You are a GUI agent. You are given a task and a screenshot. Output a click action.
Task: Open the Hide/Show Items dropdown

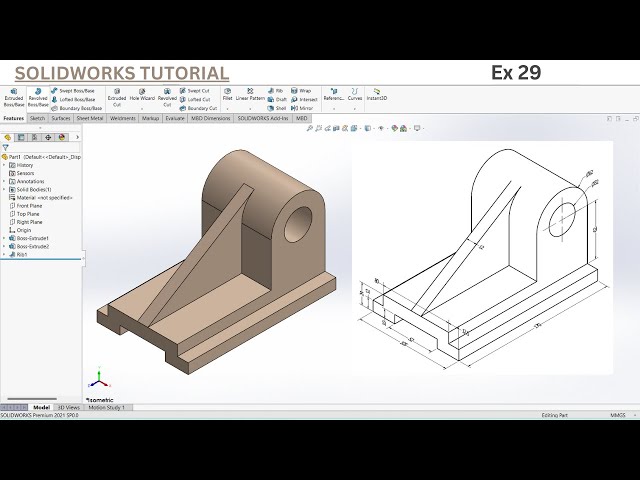click(x=382, y=129)
